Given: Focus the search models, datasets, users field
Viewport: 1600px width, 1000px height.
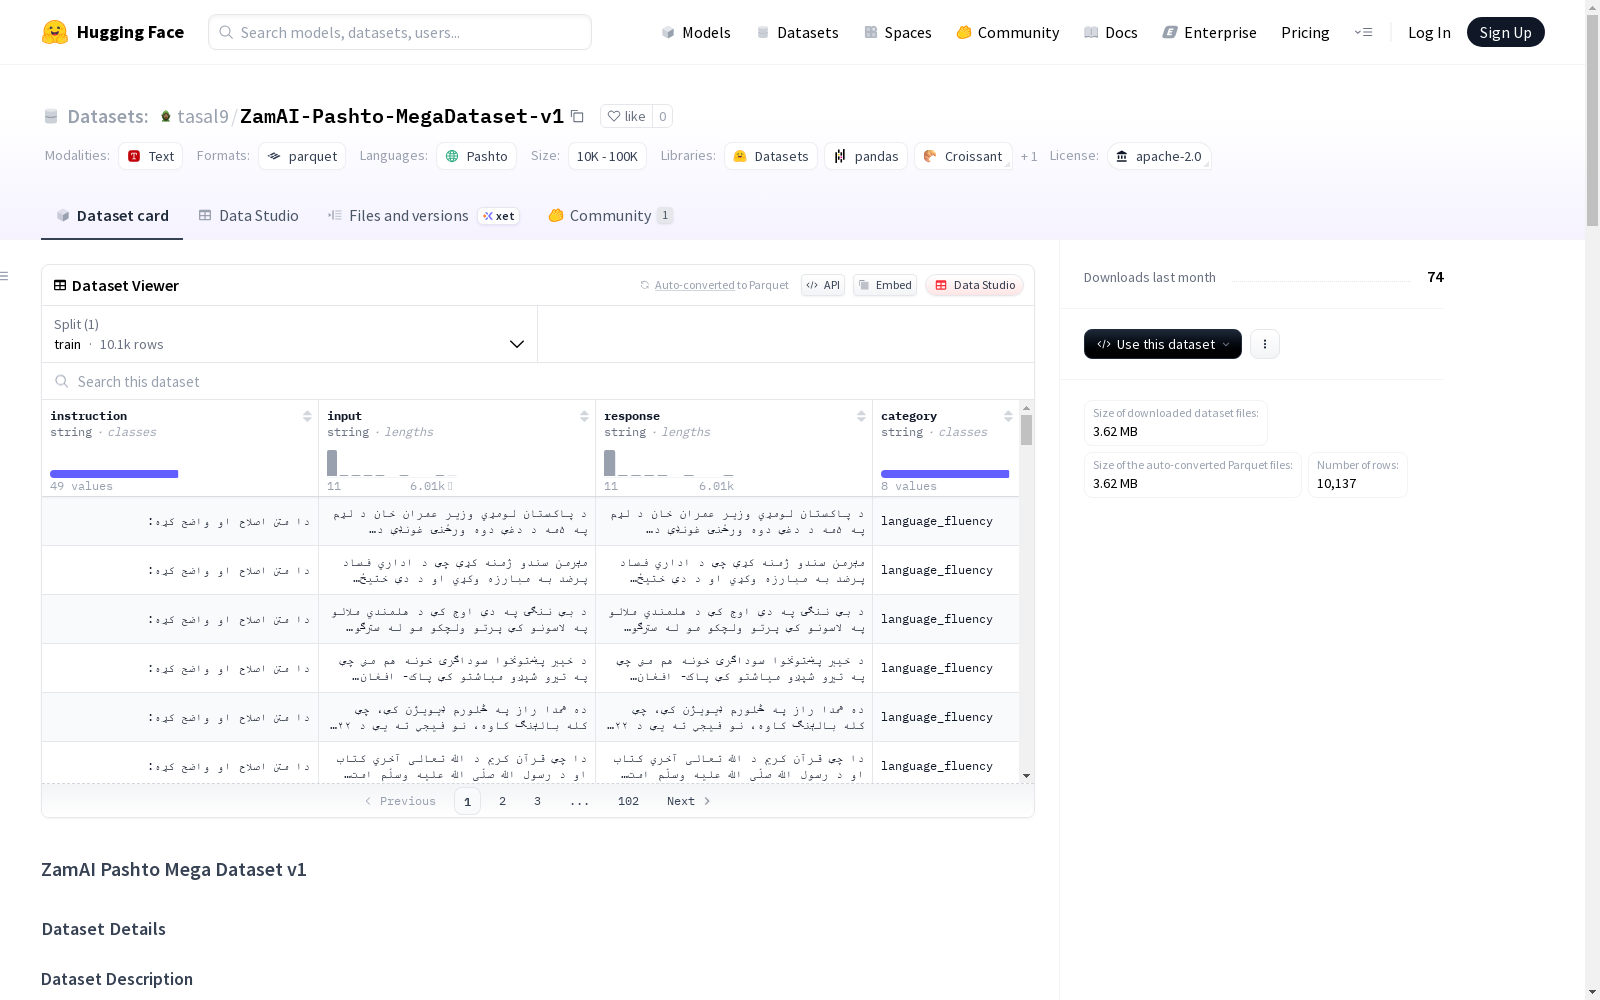Looking at the screenshot, I should point(400,32).
